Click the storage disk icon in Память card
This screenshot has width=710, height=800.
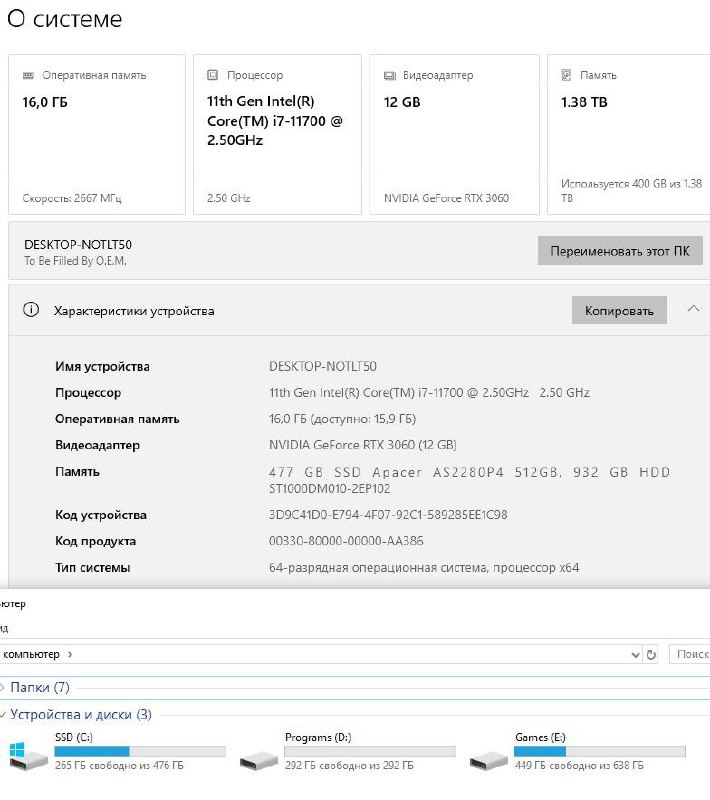(x=566, y=75)
